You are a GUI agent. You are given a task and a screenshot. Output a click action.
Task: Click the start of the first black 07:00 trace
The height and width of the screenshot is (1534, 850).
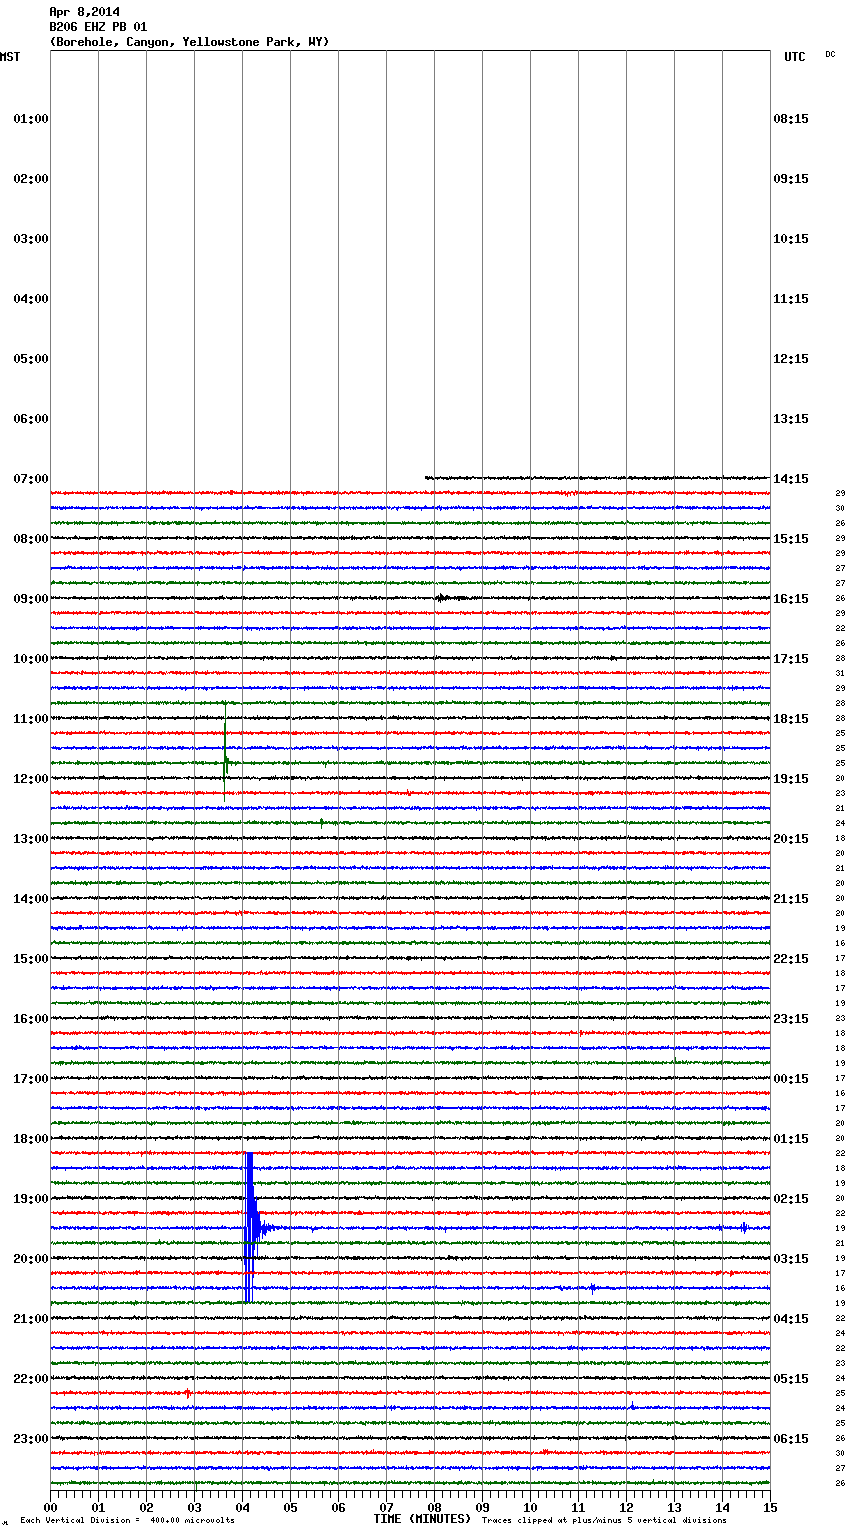[427, 478]
